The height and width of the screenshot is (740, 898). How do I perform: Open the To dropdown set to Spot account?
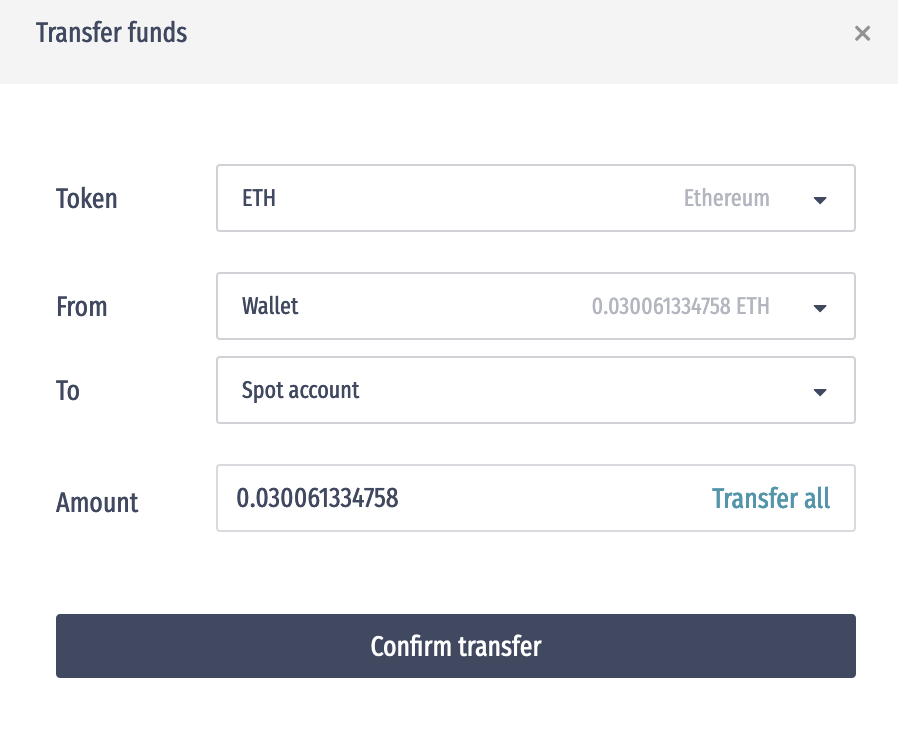[x=536, y=390]
